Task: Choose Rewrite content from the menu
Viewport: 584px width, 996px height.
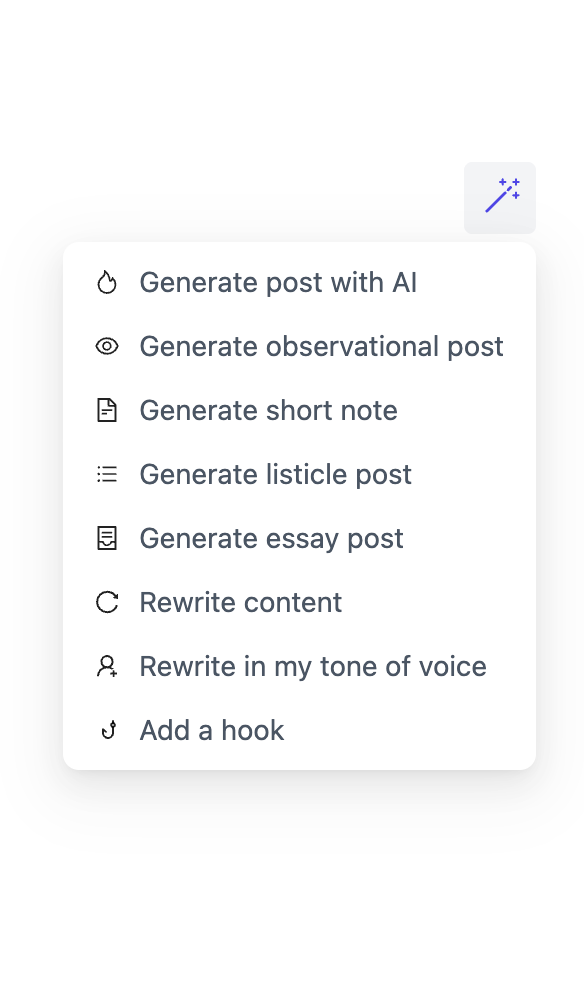Action: click(240, 602)
